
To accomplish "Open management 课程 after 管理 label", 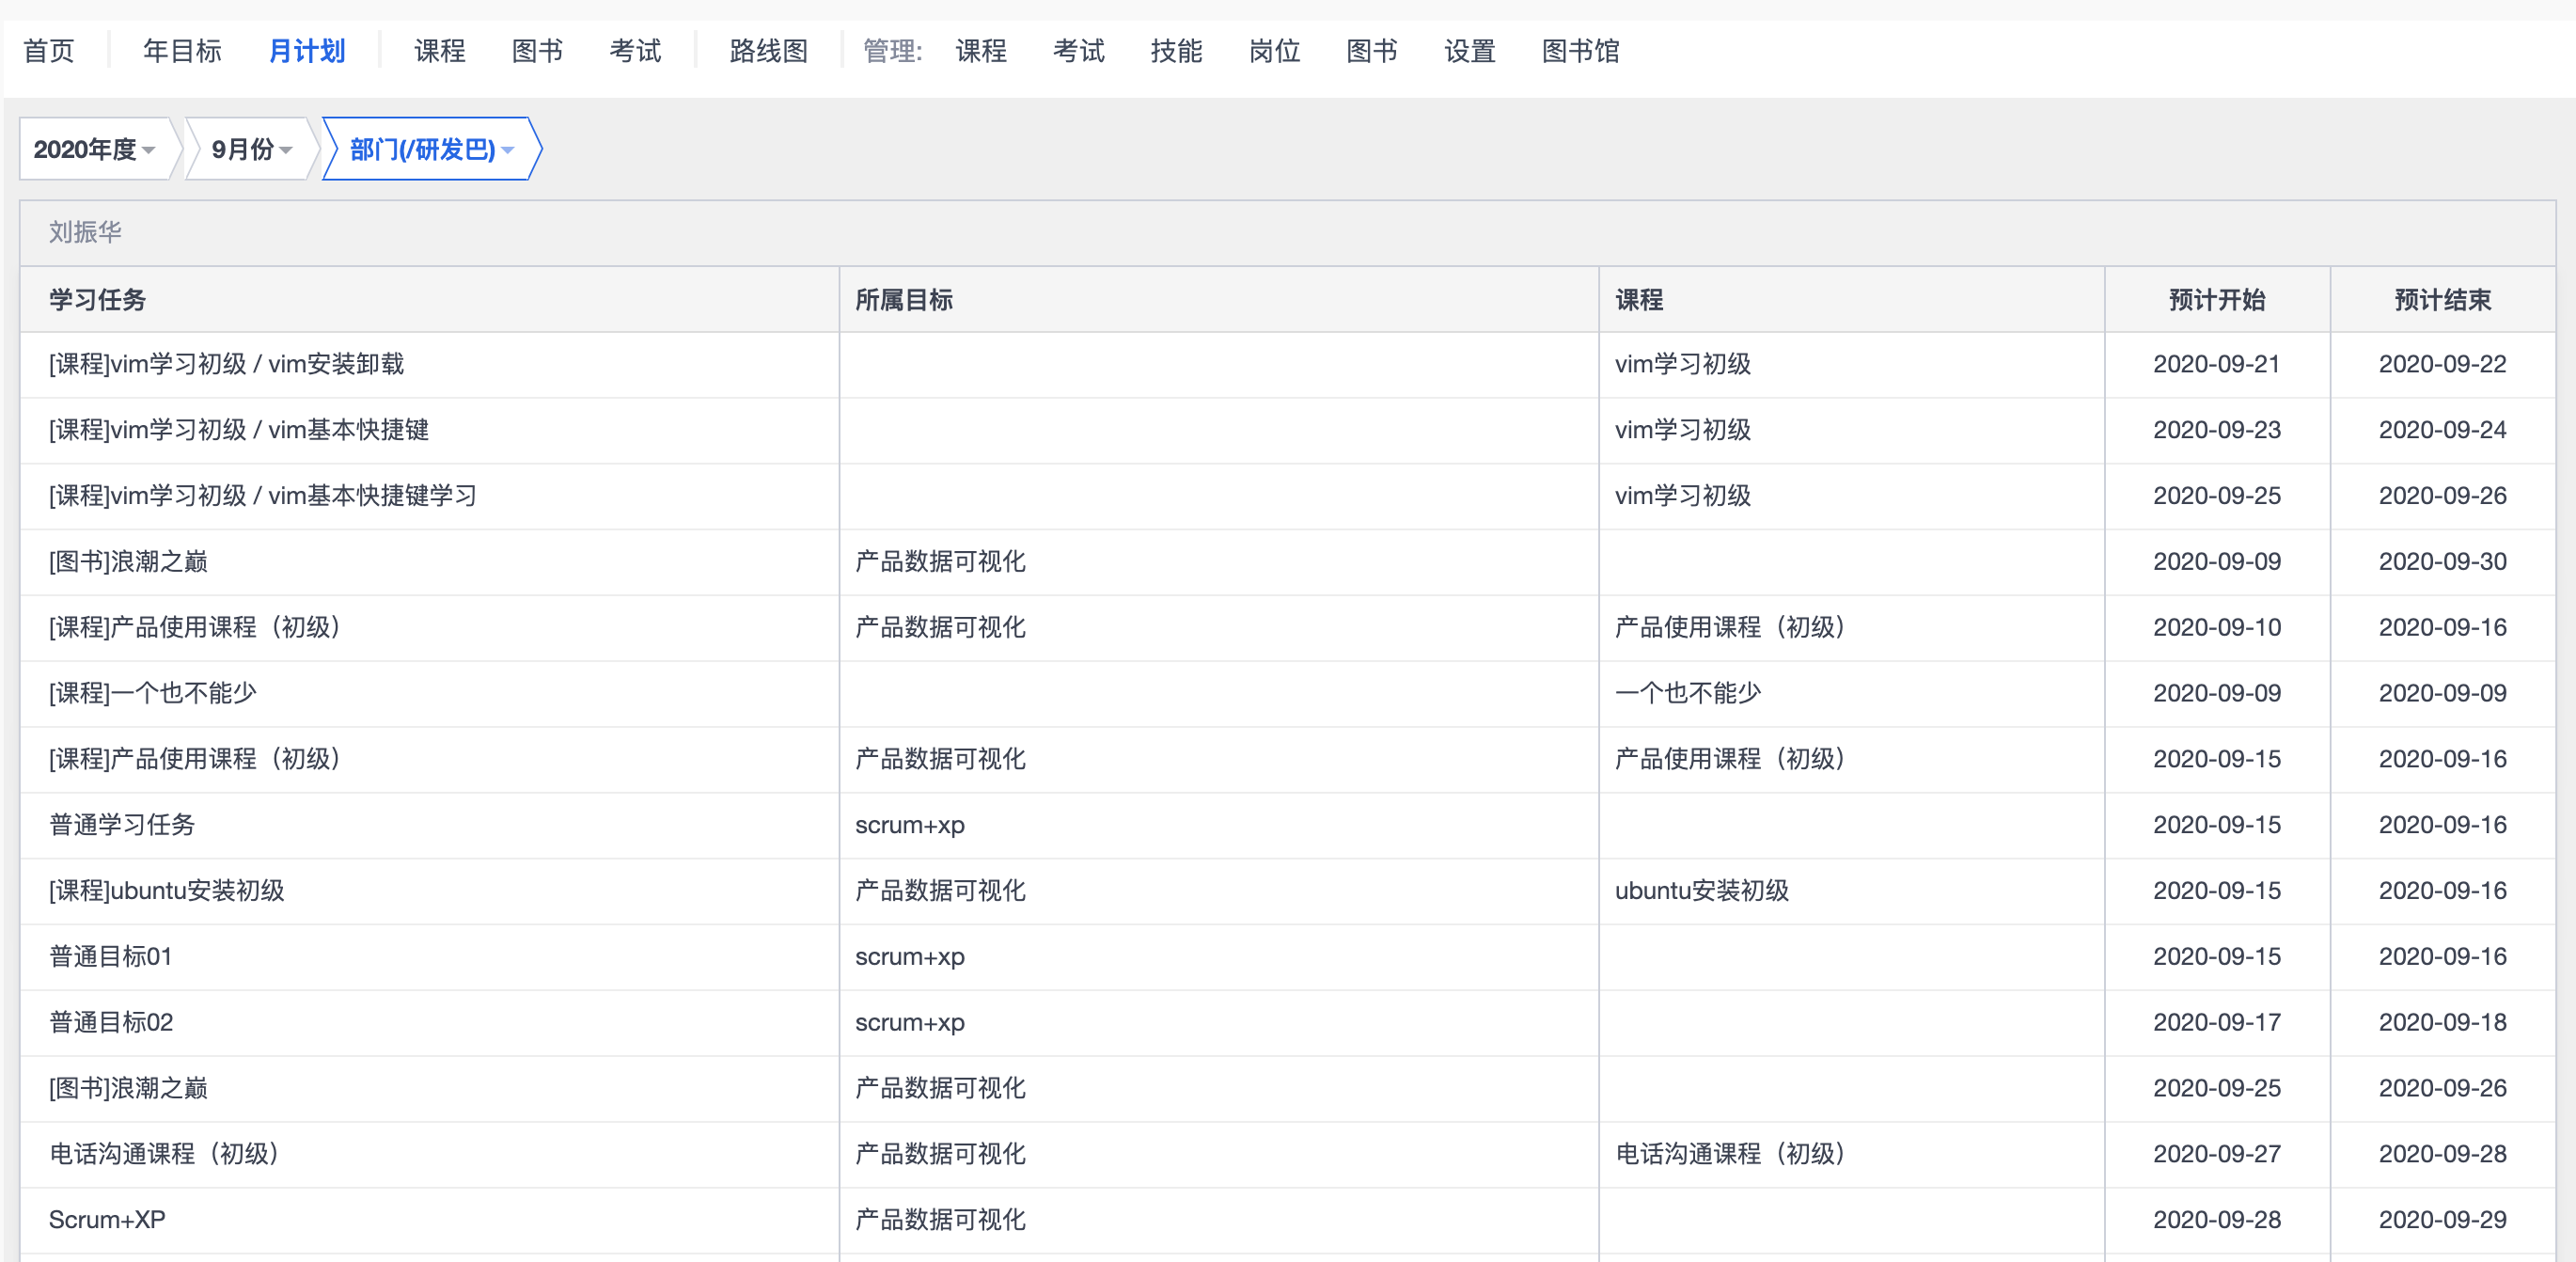I will tap(981, 51).
